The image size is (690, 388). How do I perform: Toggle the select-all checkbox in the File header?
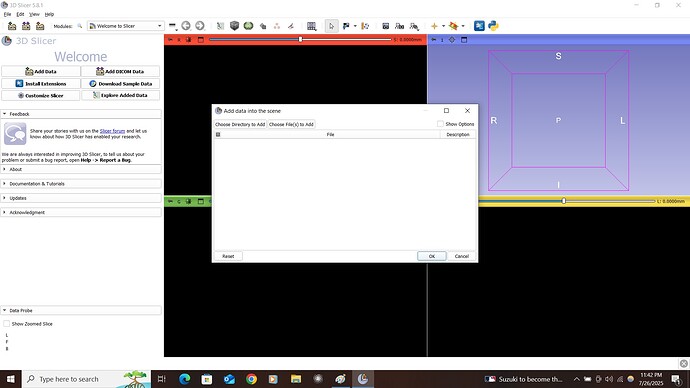[218, 135]
